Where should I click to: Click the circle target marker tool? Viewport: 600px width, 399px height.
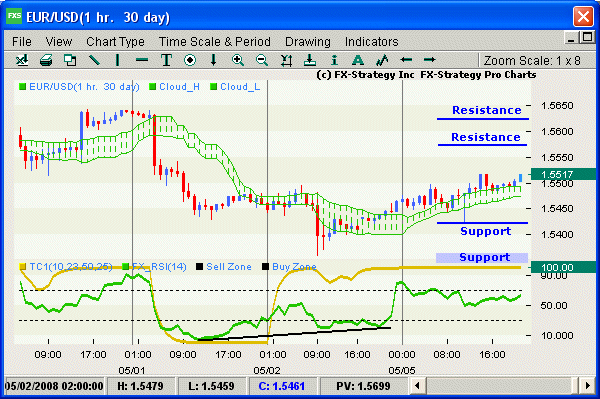pos(190,60)
